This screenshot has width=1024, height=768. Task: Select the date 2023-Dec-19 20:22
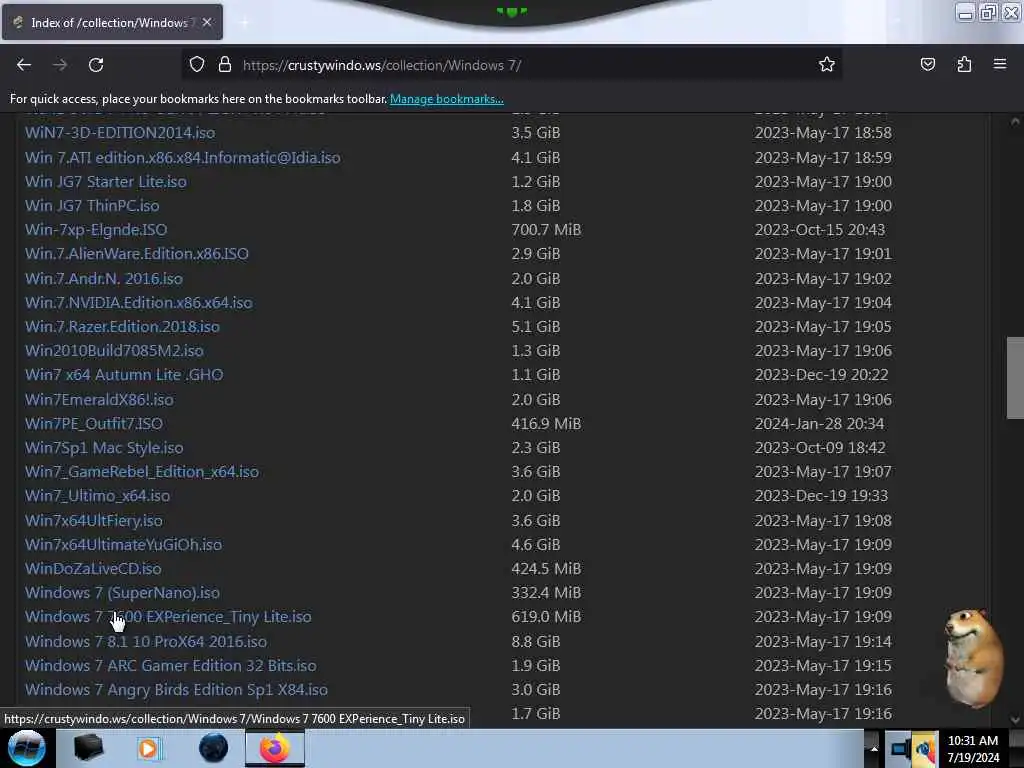pyautogui.click(x=822, y=375)
